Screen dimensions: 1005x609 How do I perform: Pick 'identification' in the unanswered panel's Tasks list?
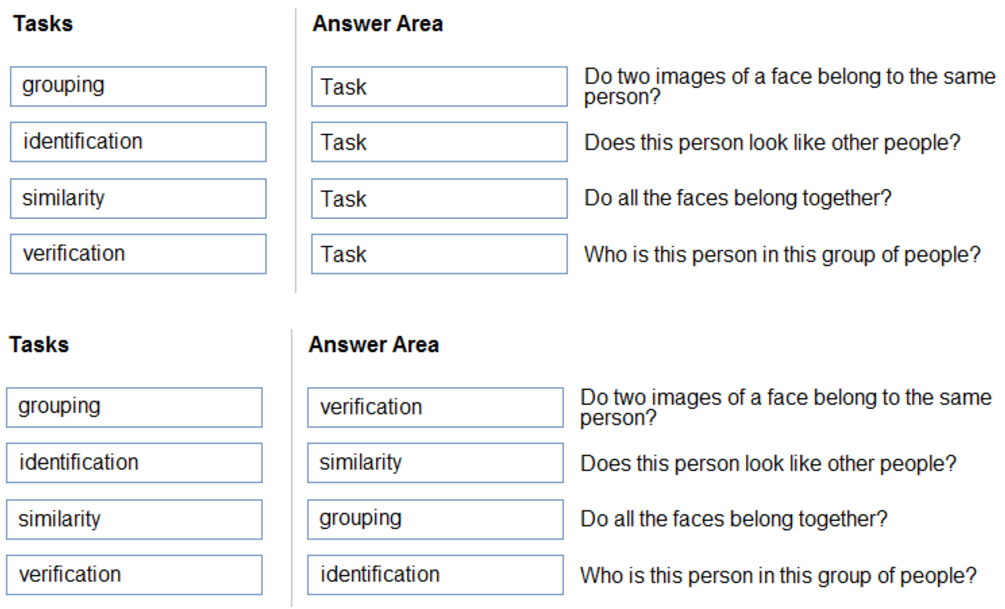[138, 142]
